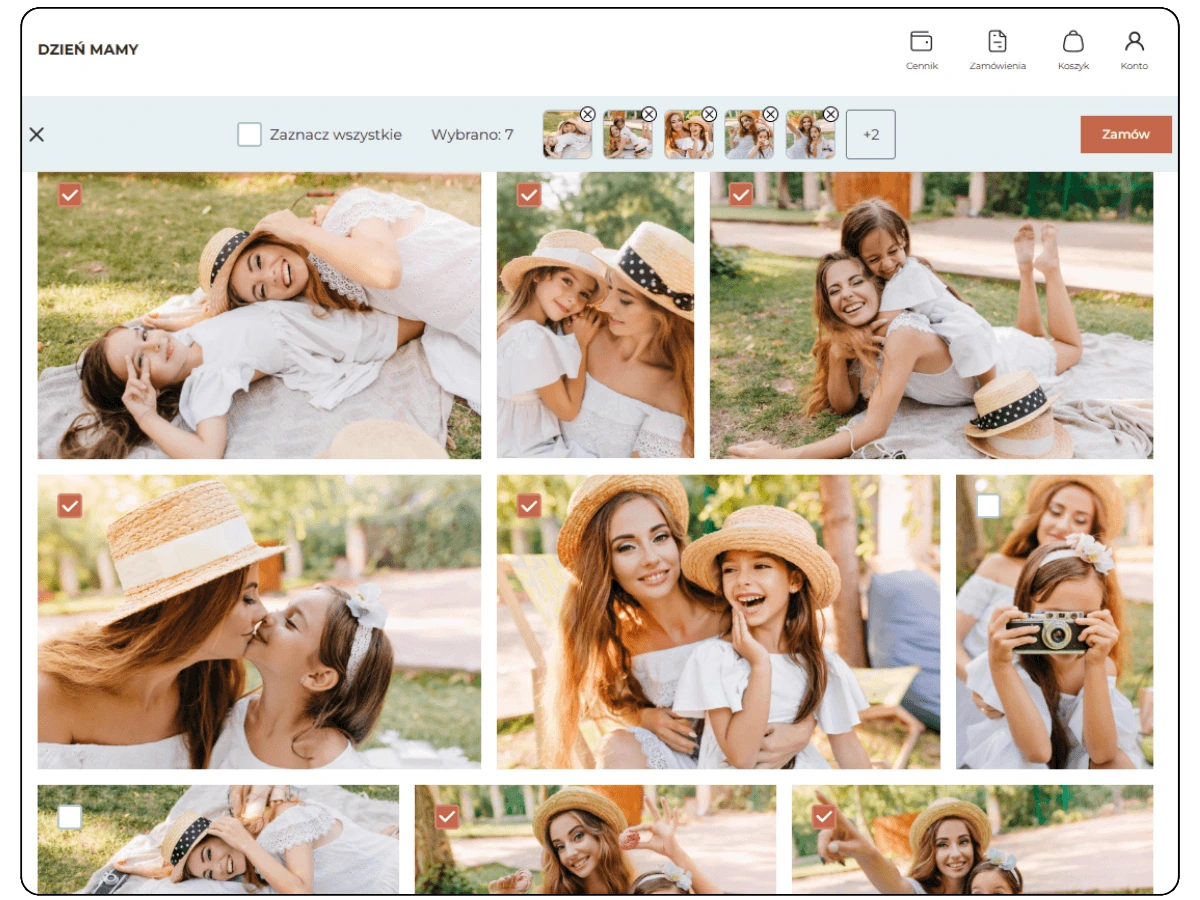Expand the +2 more selected photos
This screenshot has width=1200, height=900.
coord(871,134)
